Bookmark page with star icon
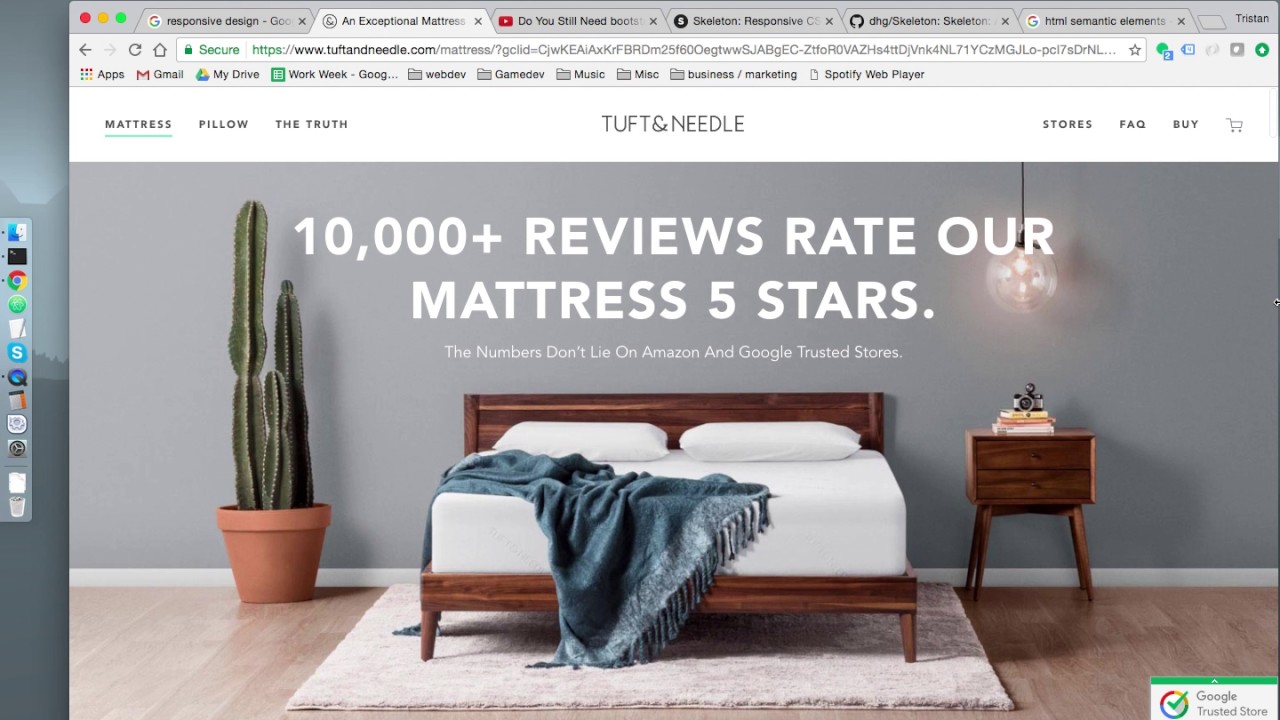 (x=1135, y=50)
